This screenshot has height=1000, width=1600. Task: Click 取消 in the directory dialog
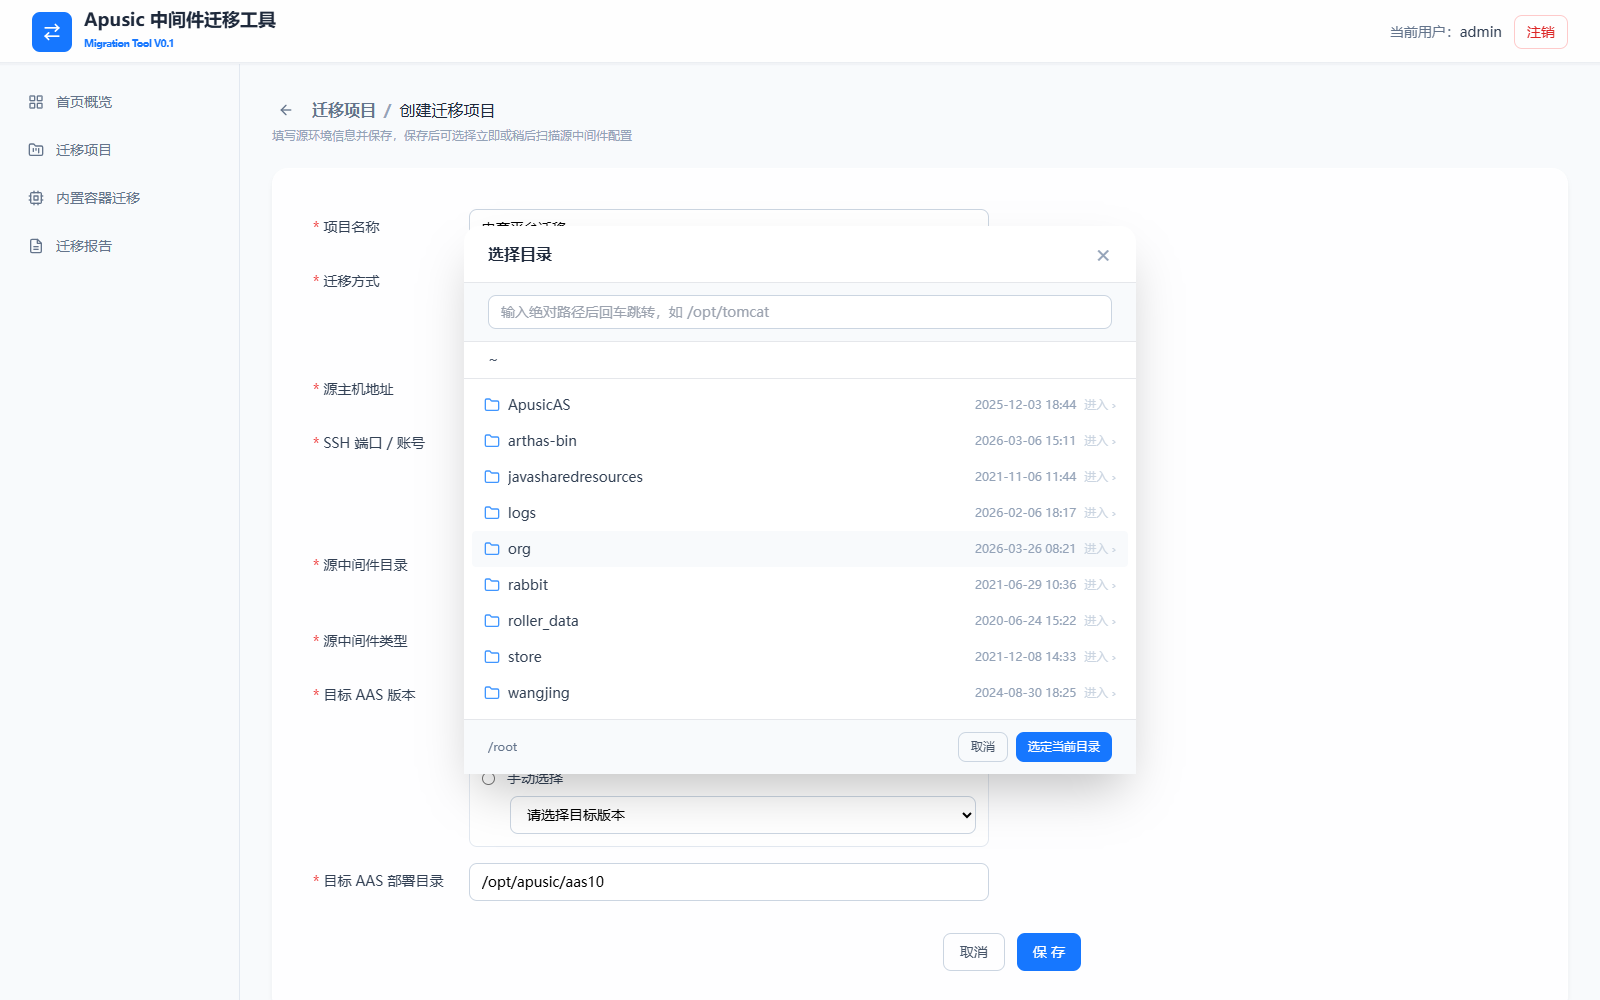click(x=983, y=747)
